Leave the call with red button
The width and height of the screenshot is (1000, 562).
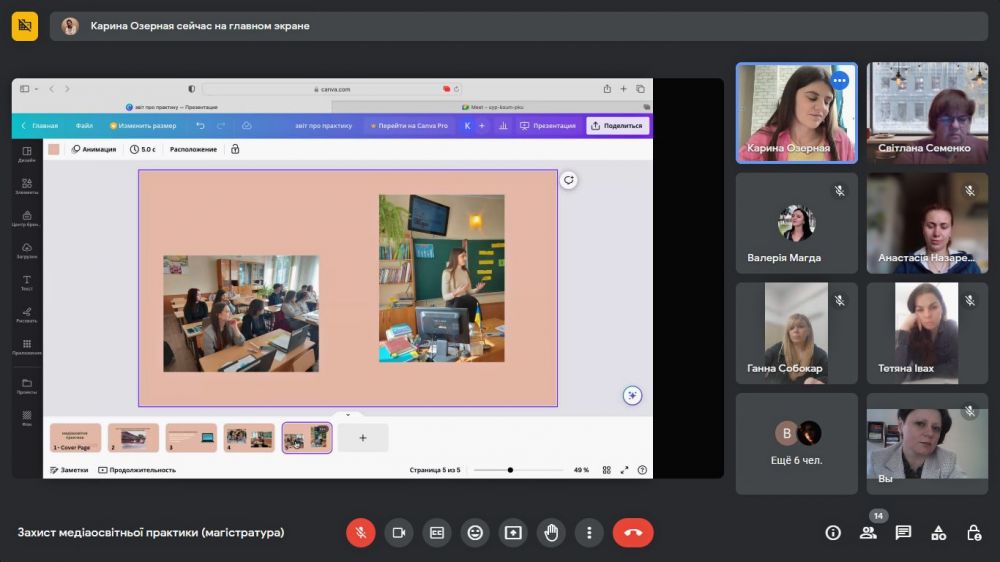(633, 533)
